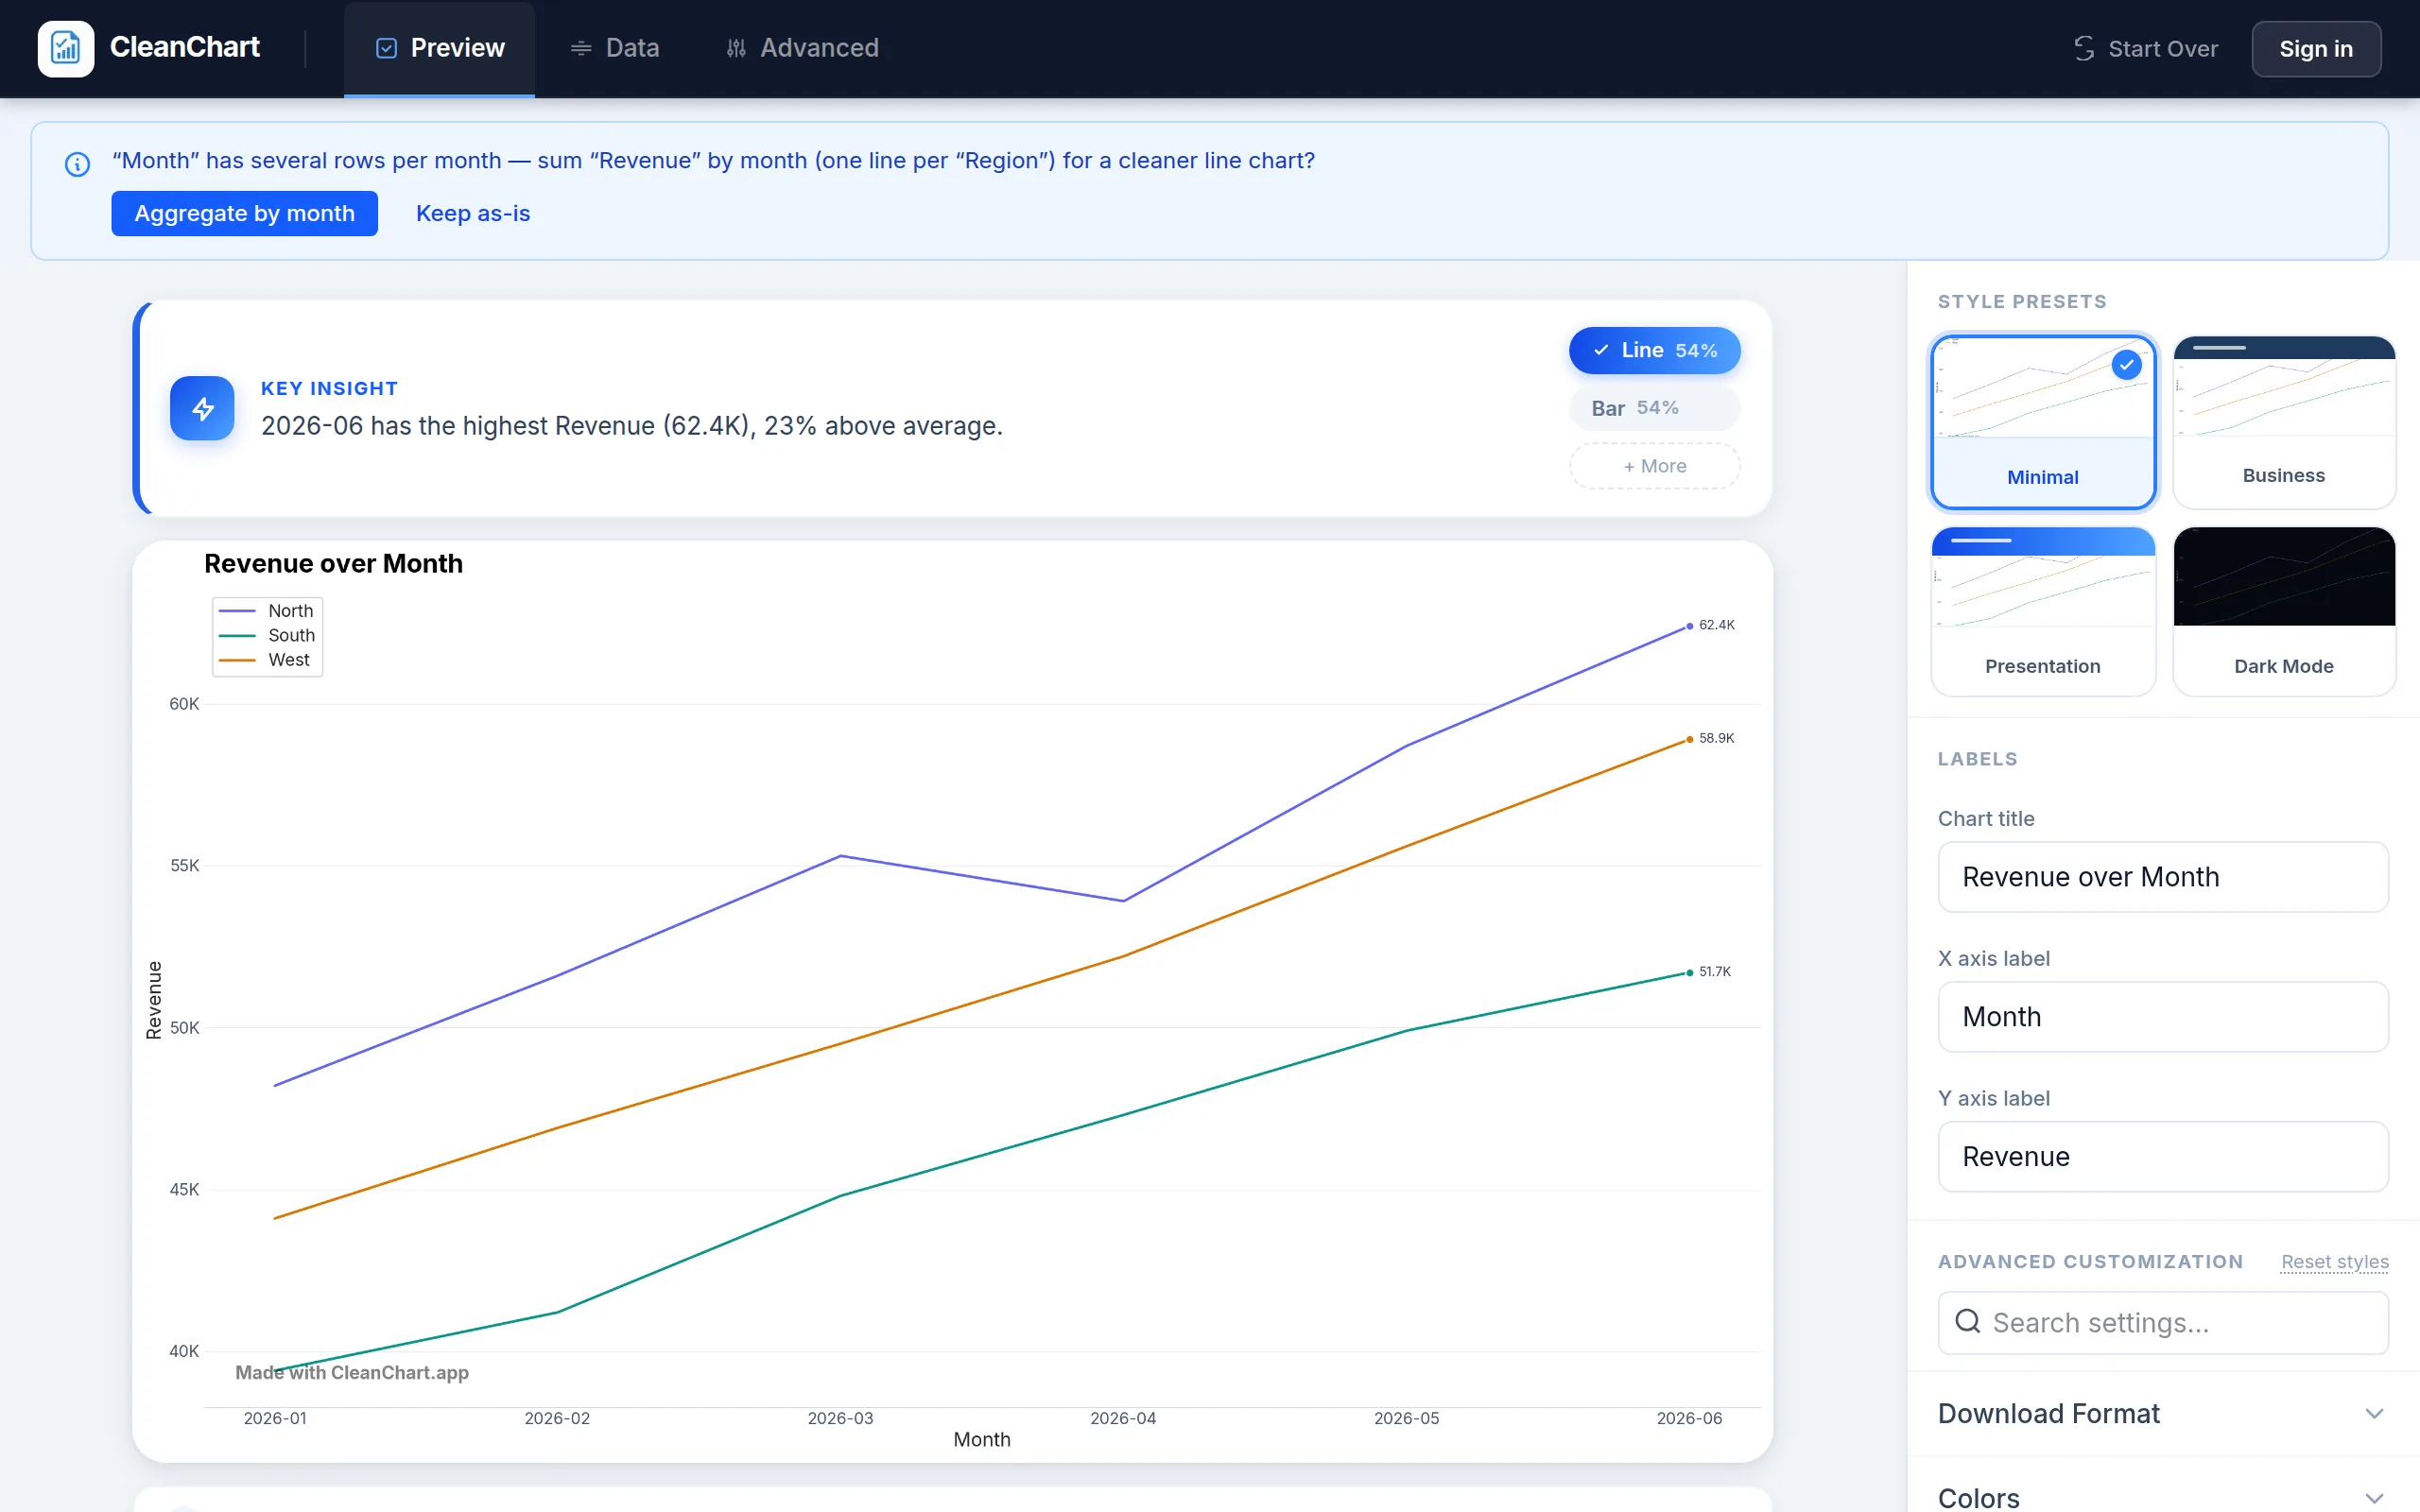2420x1512 pixels.
Task: Click the checkmark badge on Minimal preset
Action: click(2127, 365)
